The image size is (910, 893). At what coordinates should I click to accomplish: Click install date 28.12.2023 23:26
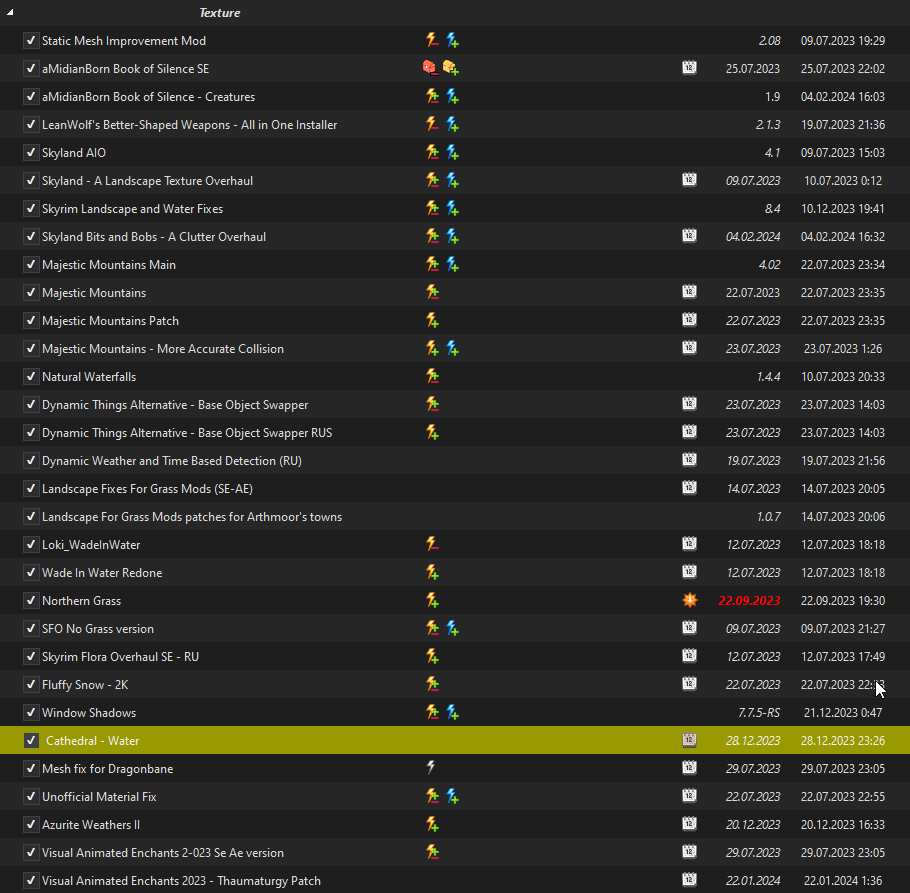point(843,741)
